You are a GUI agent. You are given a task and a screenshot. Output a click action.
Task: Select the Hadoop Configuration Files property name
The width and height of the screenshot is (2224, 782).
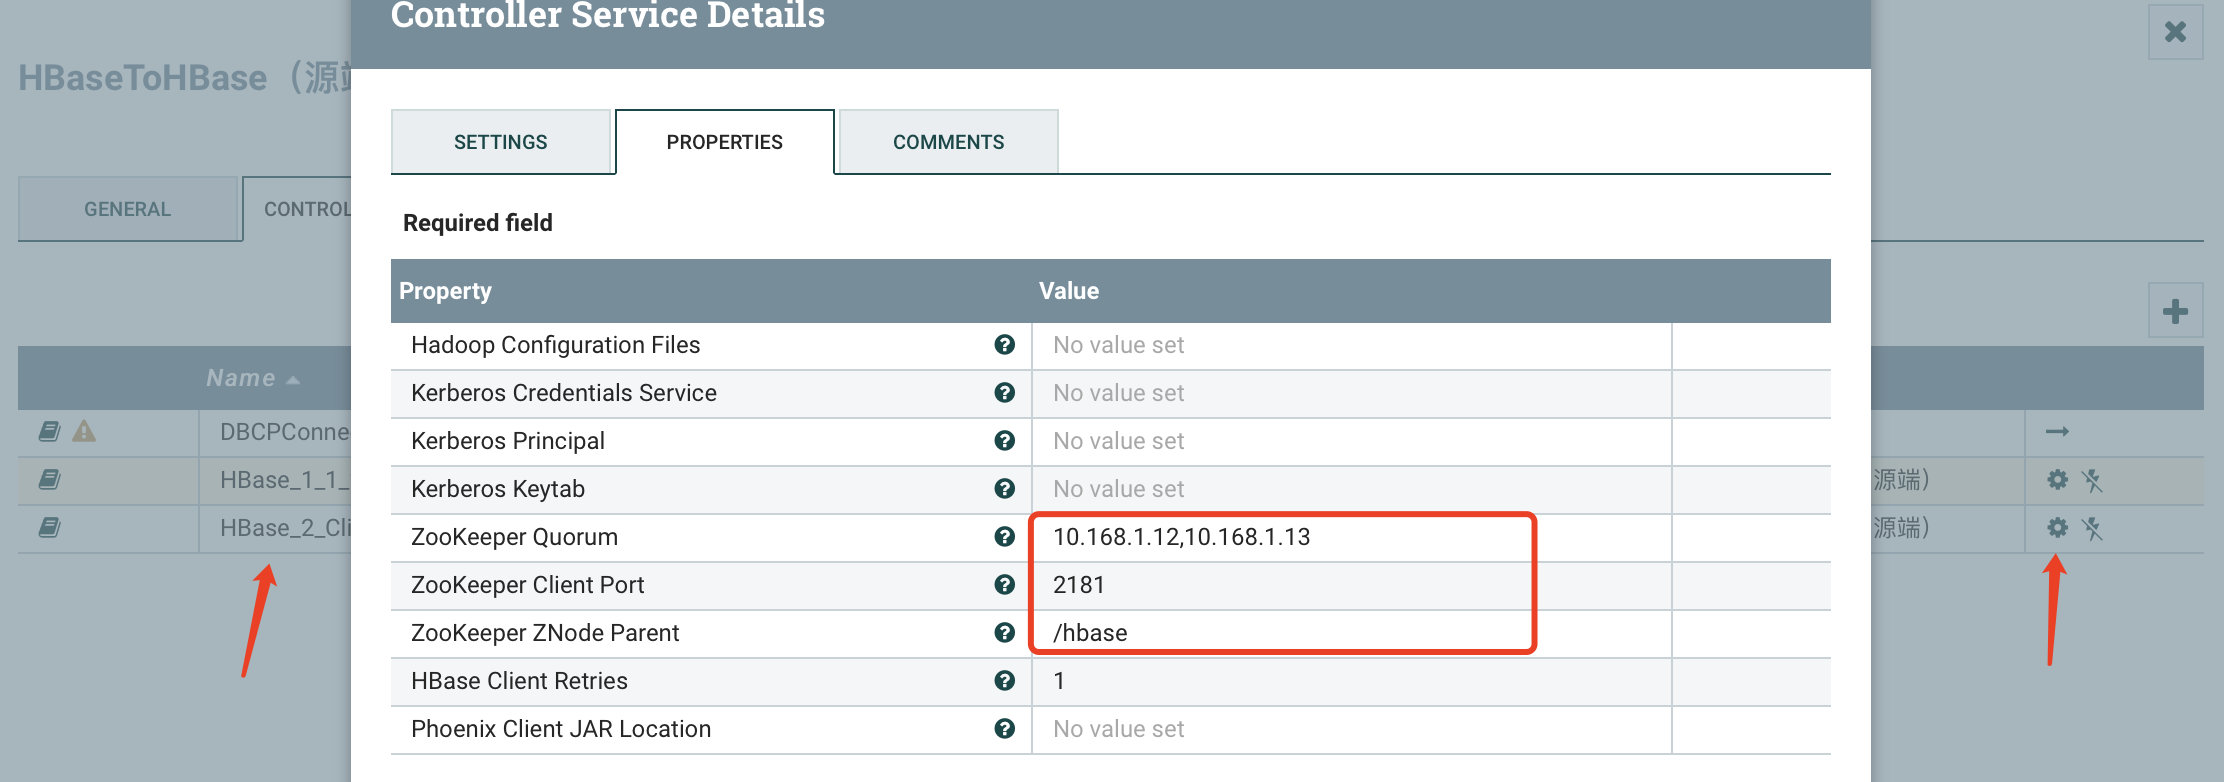click(555, 345)
